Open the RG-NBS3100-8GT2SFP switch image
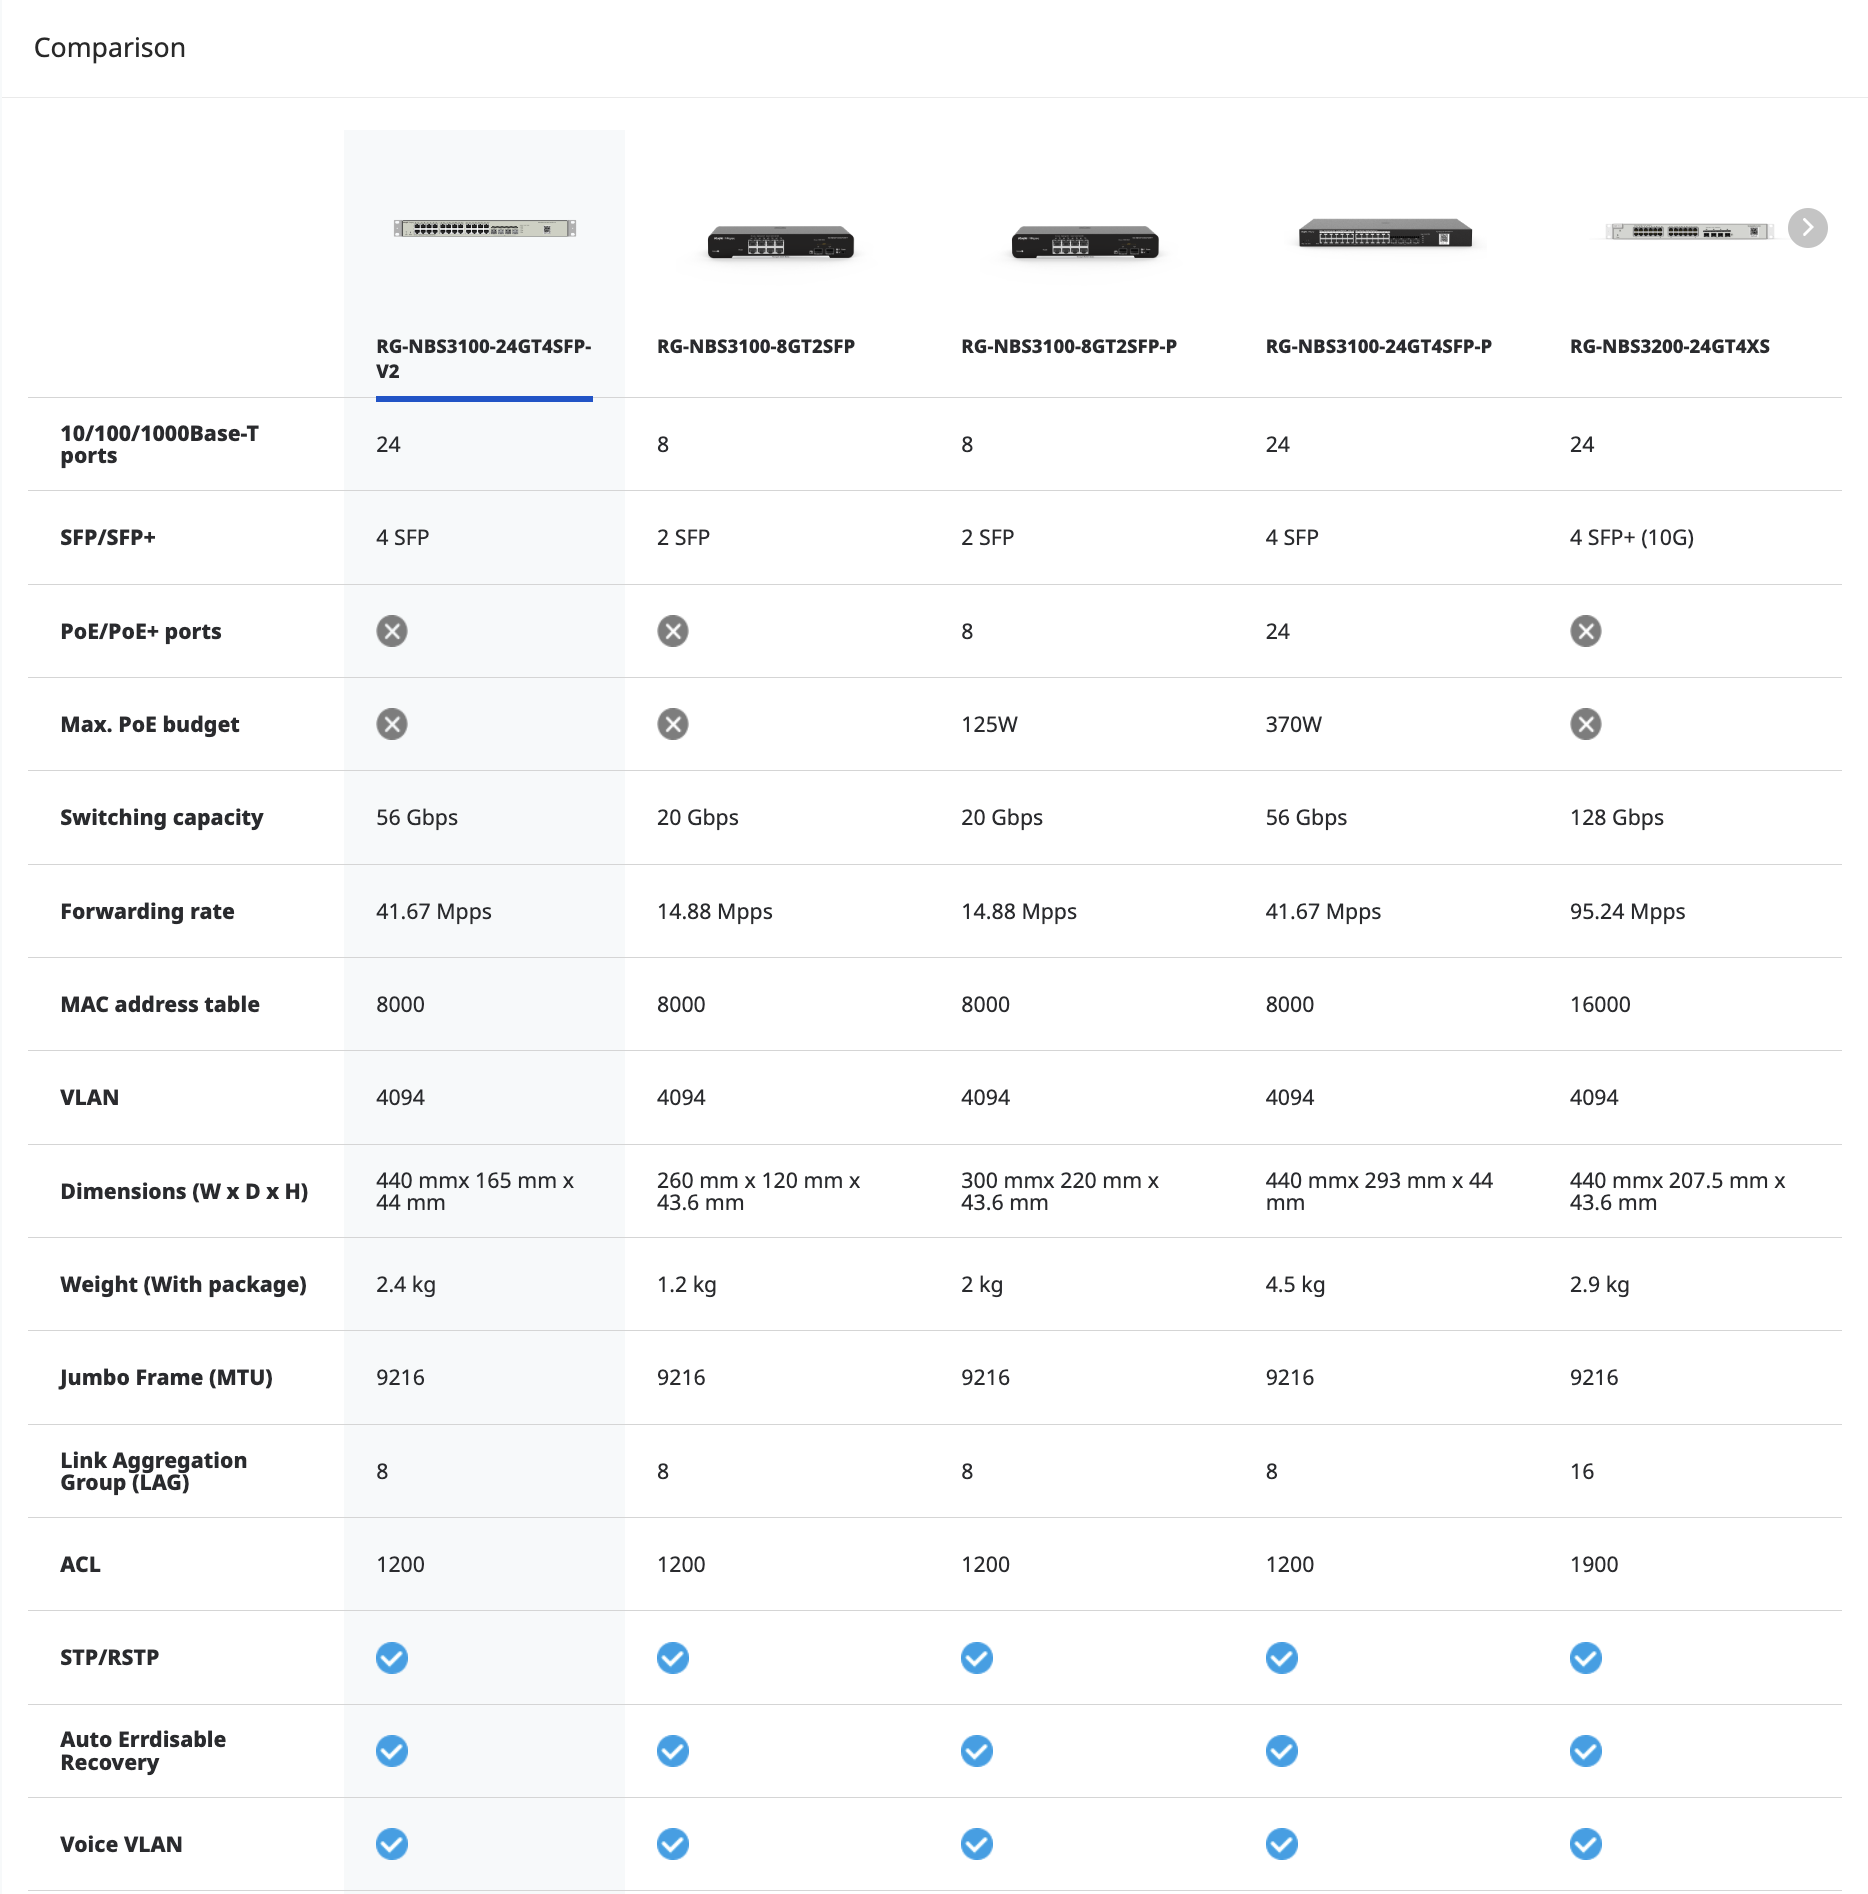Image resolution: width=1868 pixels, height=1894 pixels. point(780,243)
